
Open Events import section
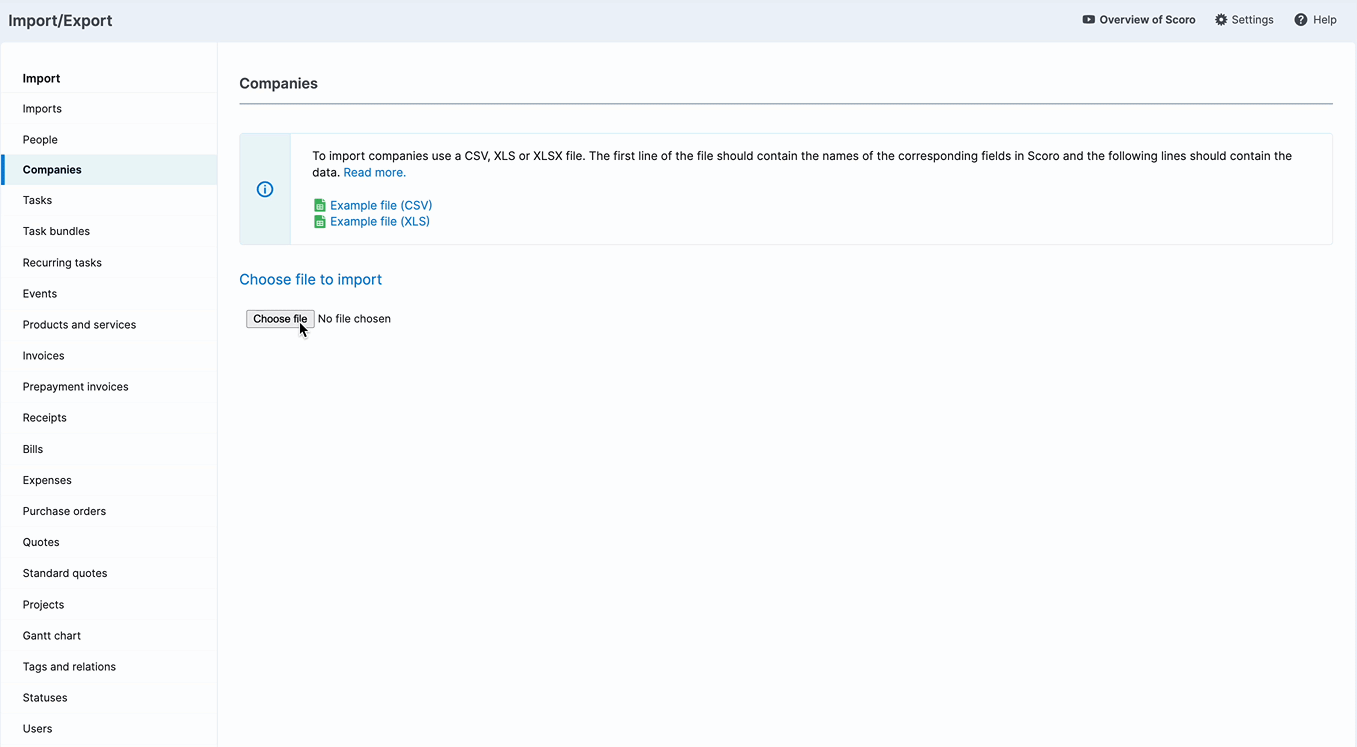click(x=109, y=294)
